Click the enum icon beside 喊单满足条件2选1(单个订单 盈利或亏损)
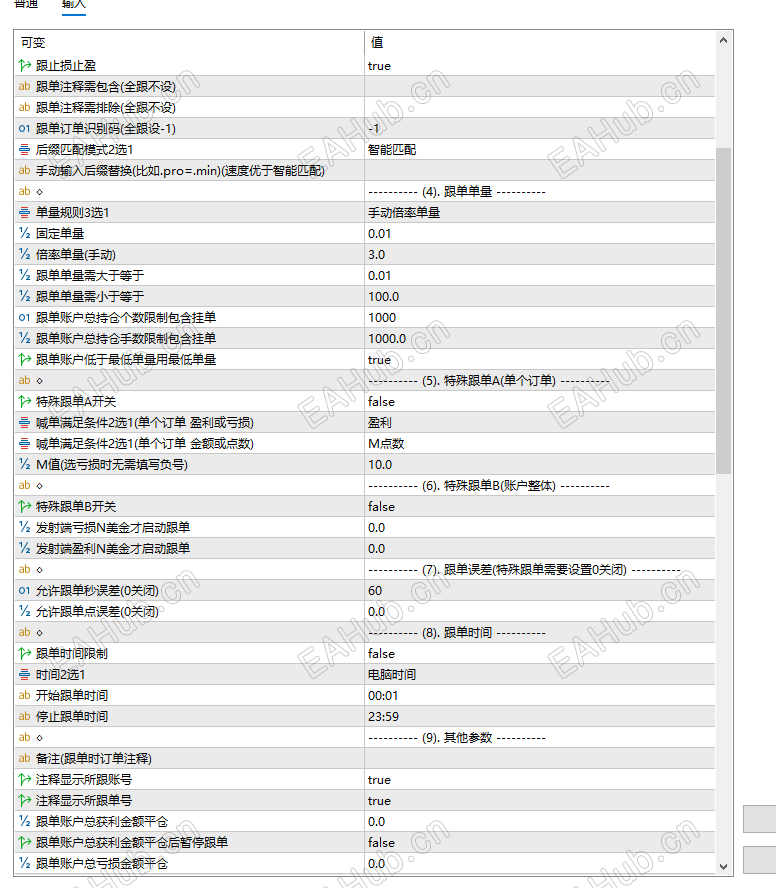This screenshot has width=776, height=888. [24, 422]
